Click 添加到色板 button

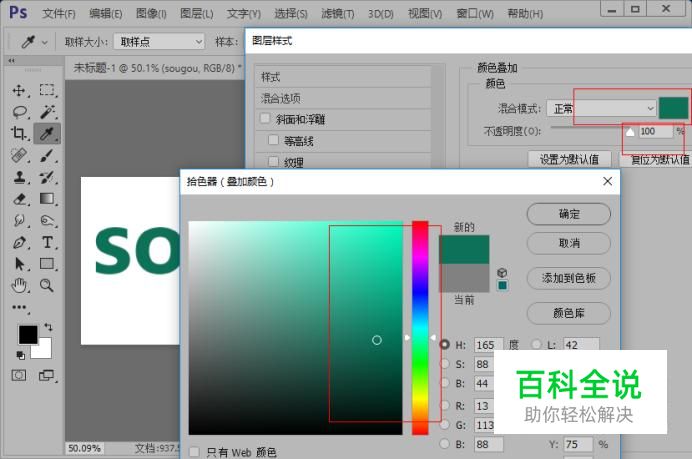568,278
